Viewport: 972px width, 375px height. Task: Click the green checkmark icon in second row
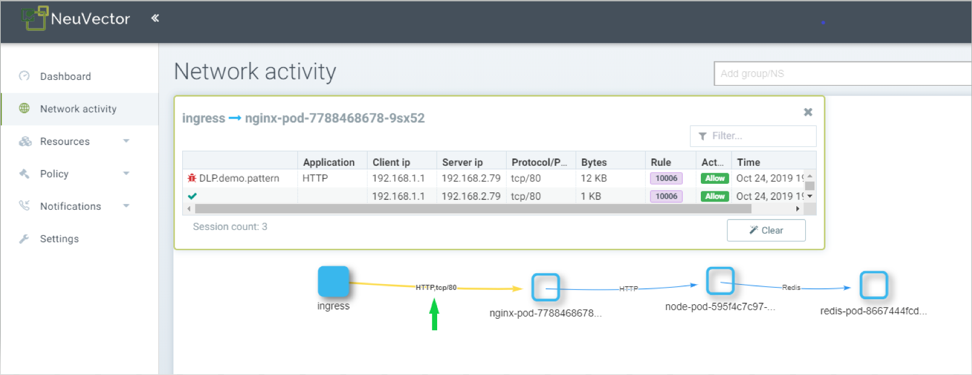coord(192,196)
